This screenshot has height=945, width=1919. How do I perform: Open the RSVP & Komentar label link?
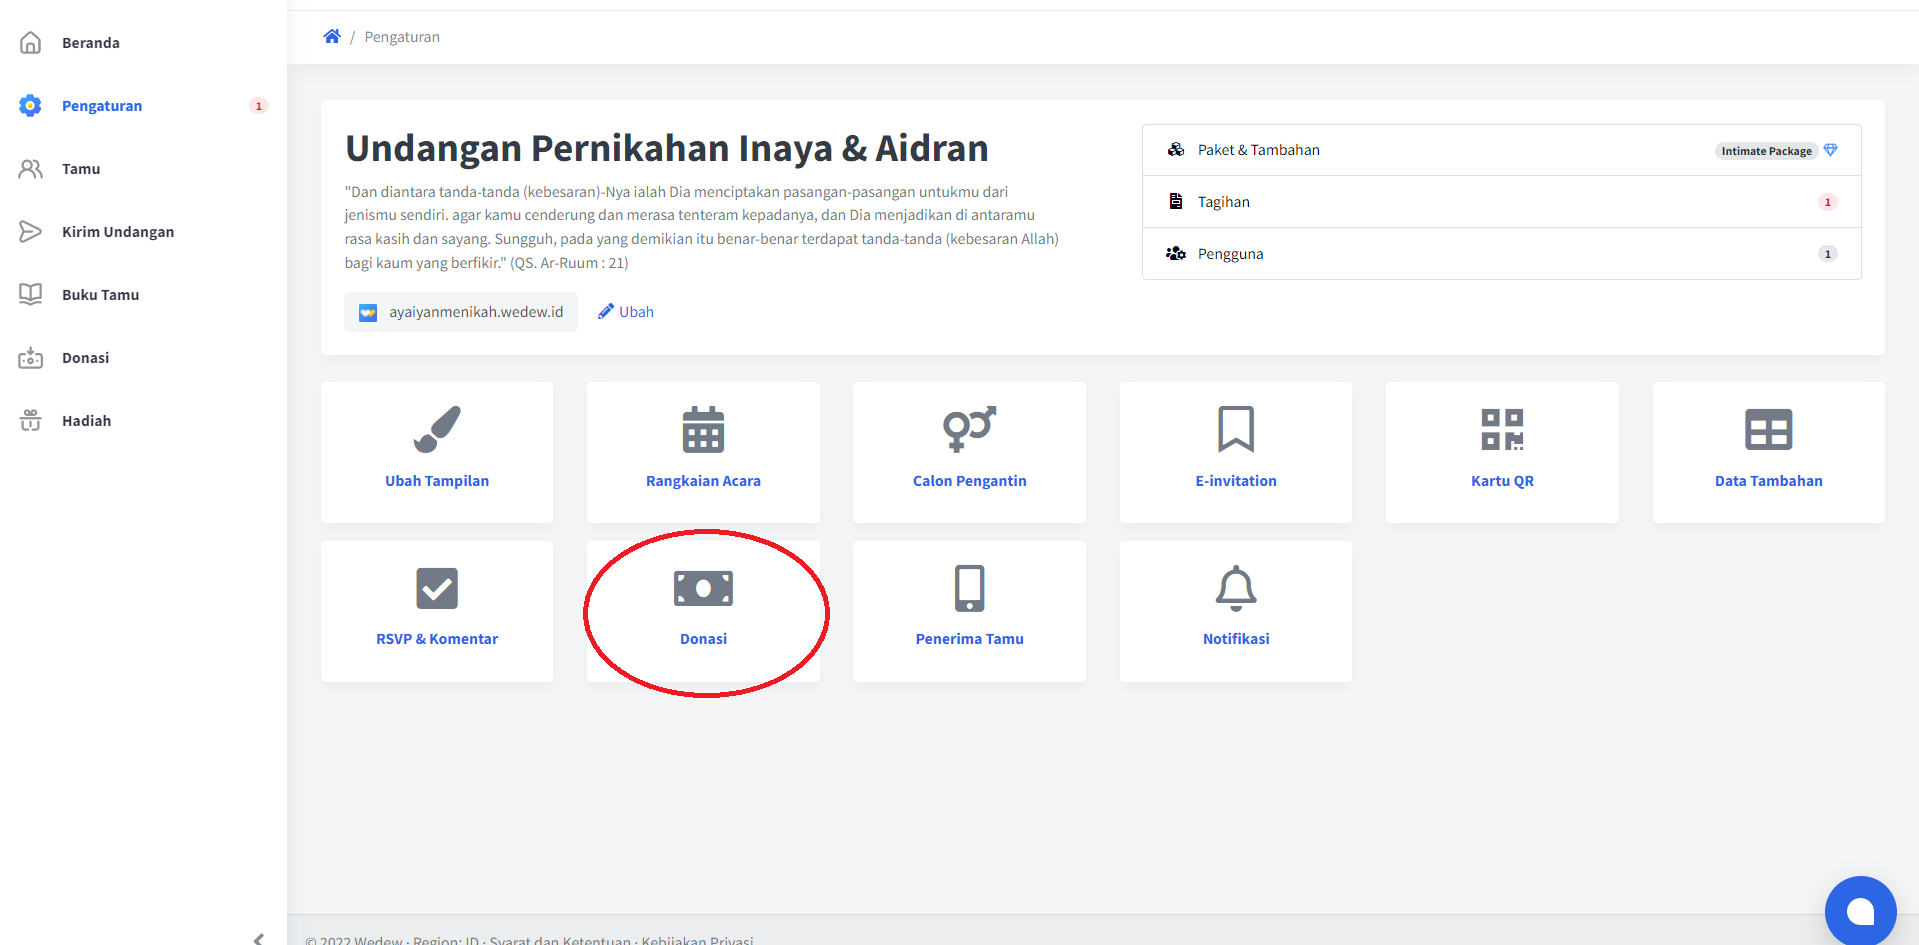(437, 639)
